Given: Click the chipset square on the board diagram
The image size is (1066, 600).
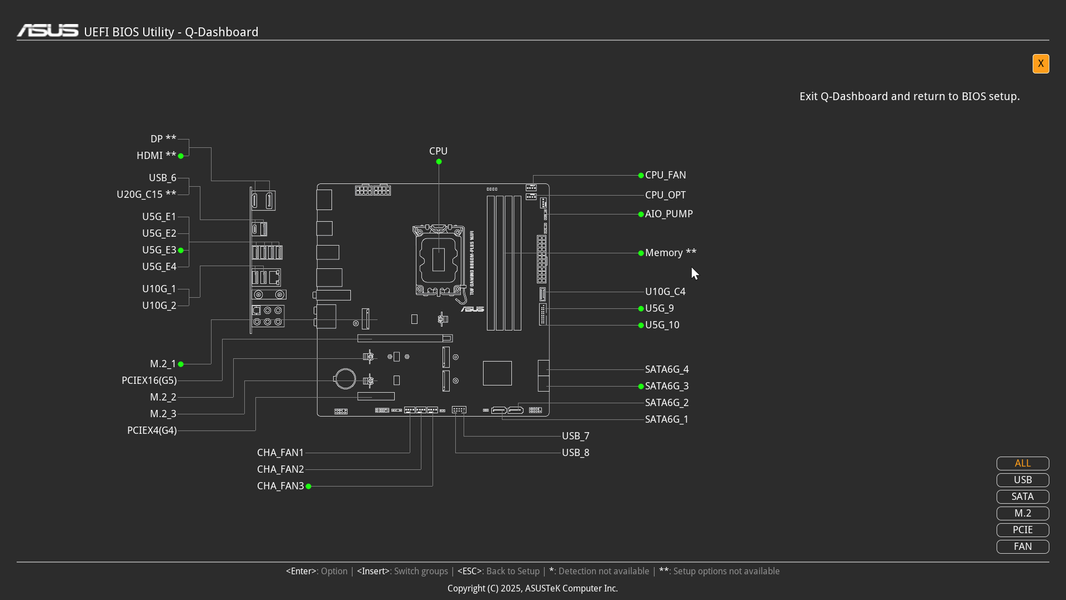Looking at the screenshot, I should click(497, 374).
